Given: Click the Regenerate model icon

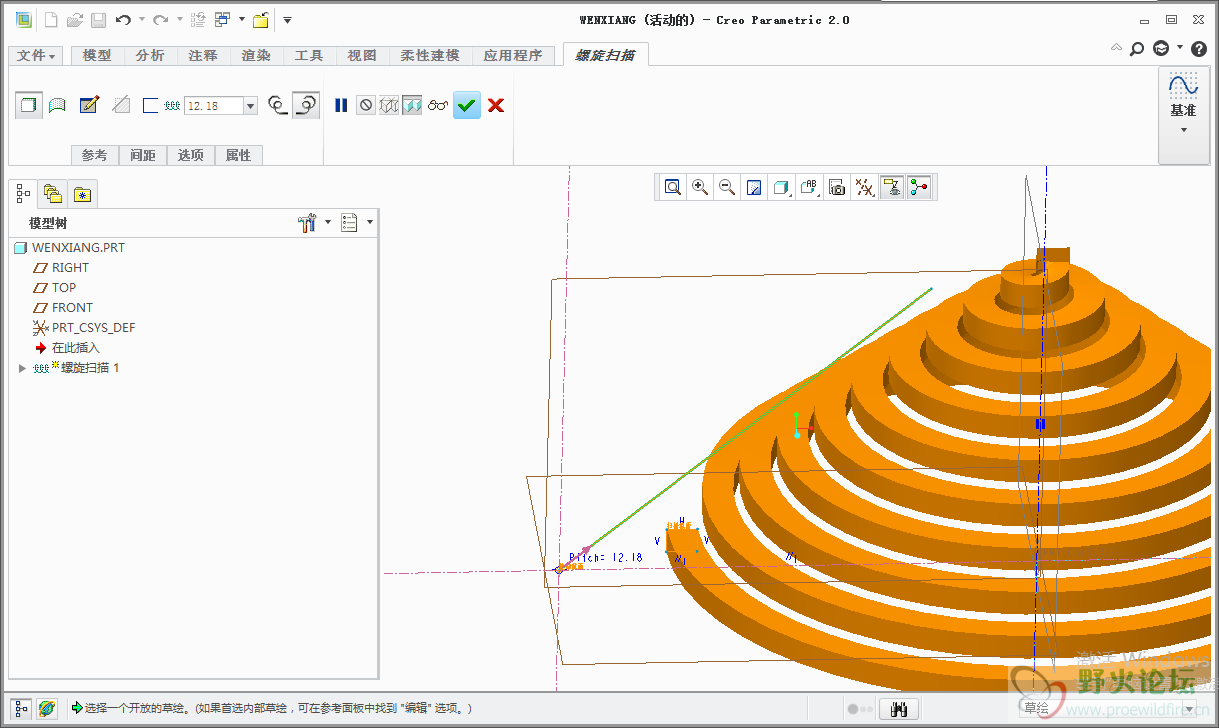Looking at the screenshot, I should (x=198, y=20).
